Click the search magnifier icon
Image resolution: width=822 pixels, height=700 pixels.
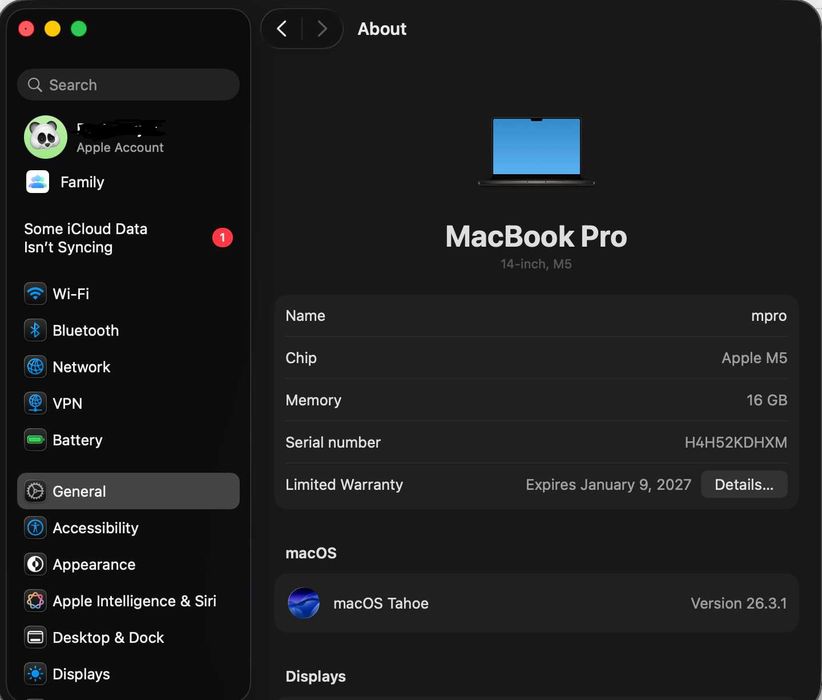coord(35,85)
